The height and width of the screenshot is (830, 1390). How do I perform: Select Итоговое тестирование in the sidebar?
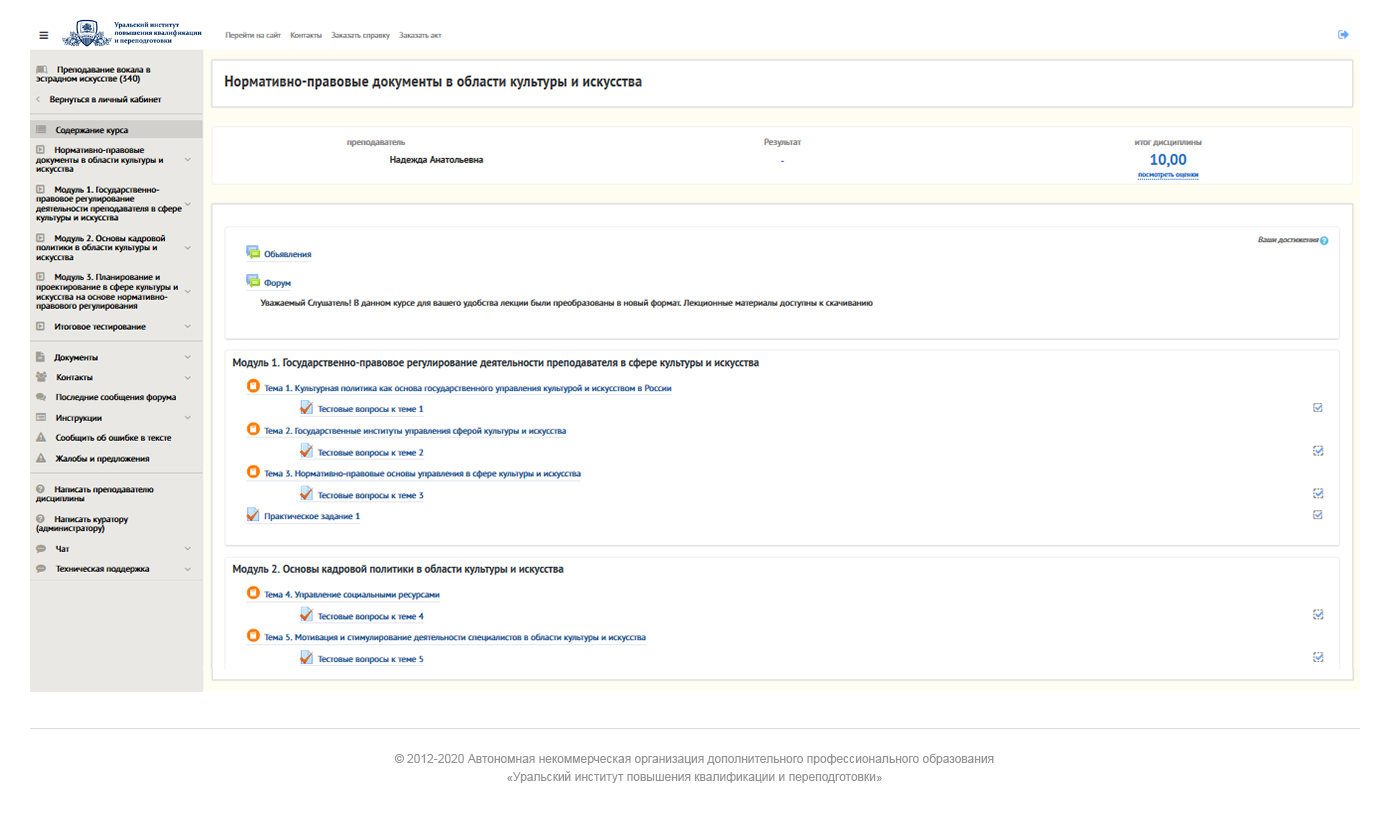[x=99, y=327]
